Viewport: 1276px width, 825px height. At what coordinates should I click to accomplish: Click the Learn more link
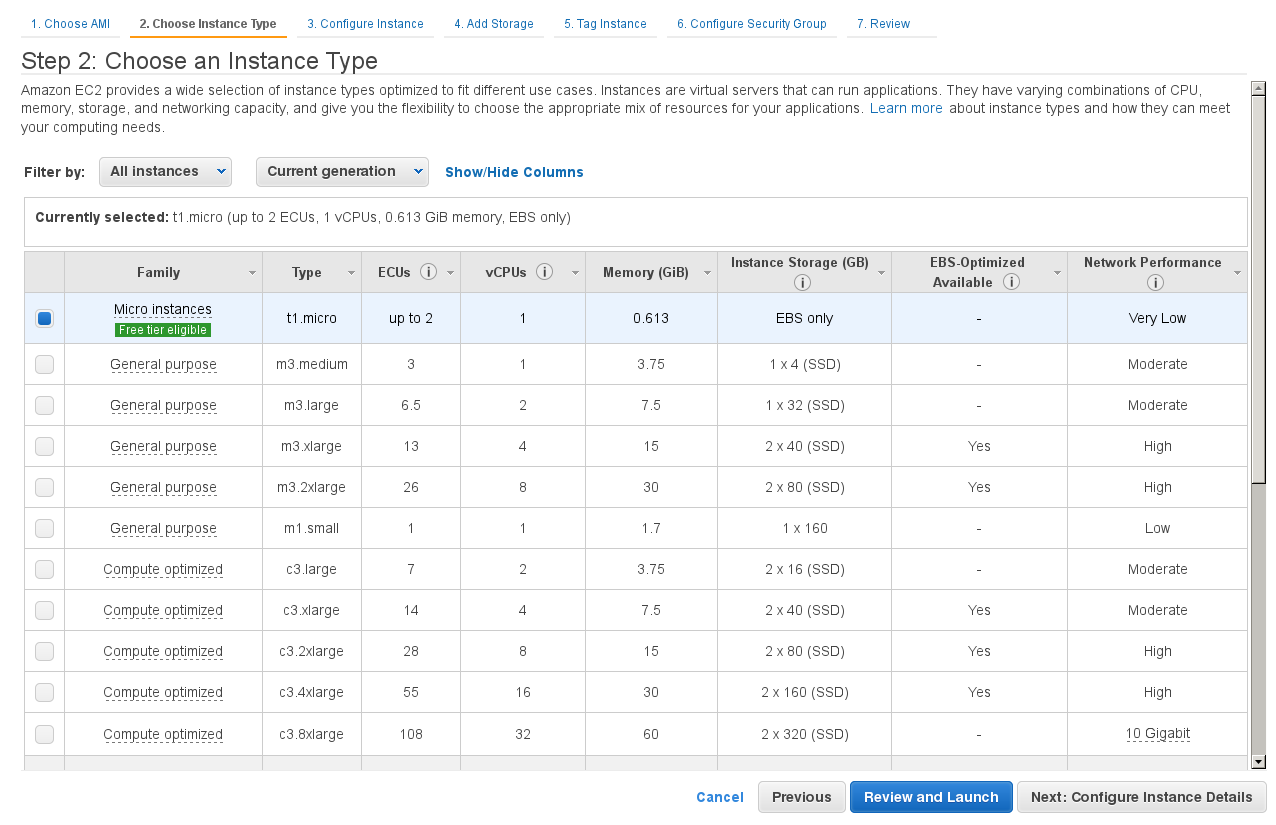[x=906, y=108]
